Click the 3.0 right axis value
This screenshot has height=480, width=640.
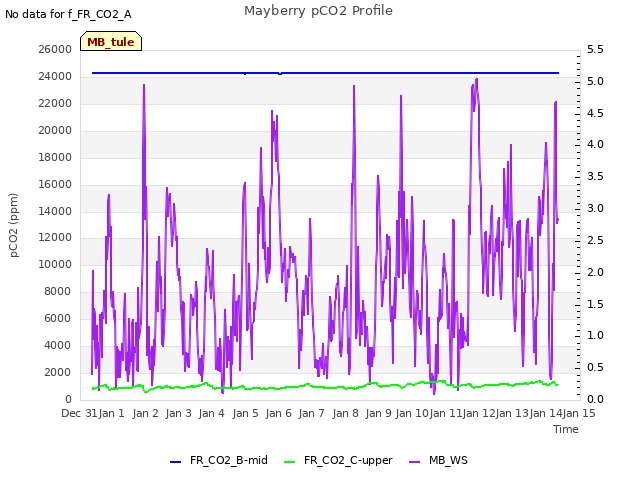[595, 208]
